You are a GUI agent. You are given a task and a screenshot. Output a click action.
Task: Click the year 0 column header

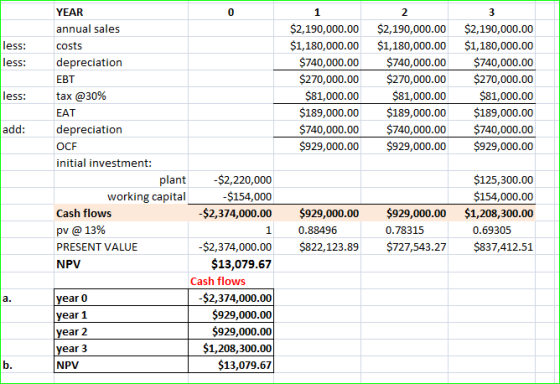231,12
